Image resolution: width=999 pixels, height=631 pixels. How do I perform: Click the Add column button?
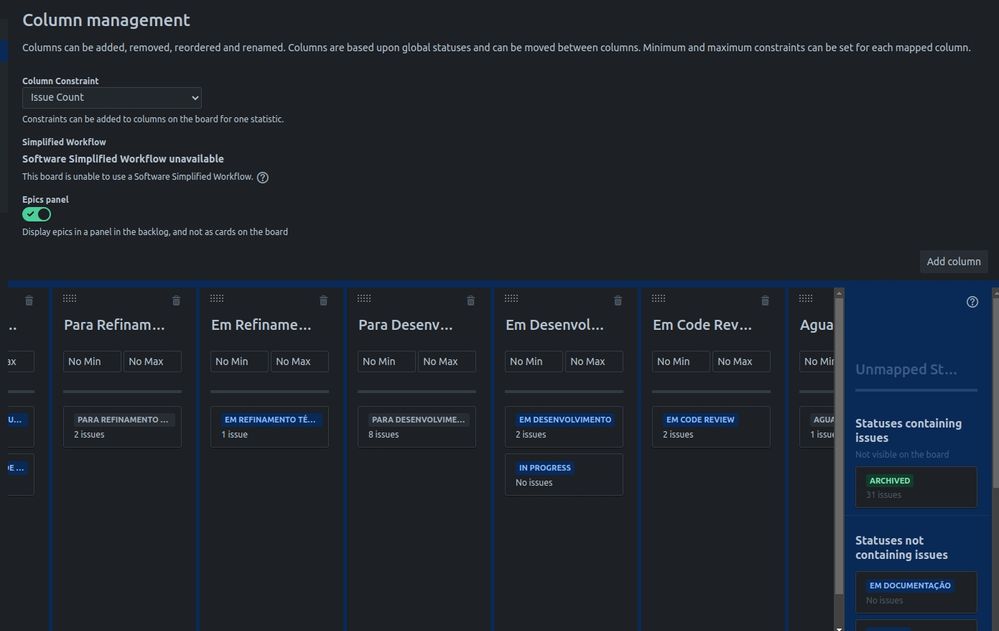(x=954, y=261)
